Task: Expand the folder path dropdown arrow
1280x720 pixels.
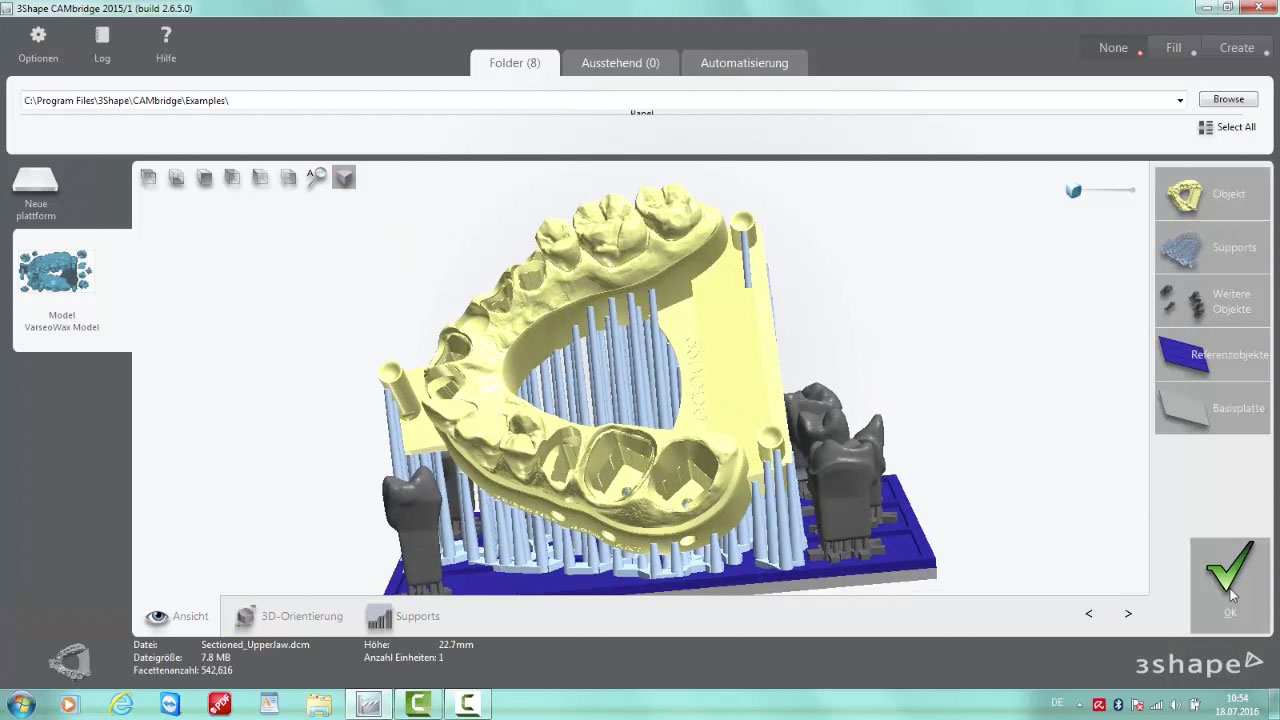Action: click(x=1180, y=100)
